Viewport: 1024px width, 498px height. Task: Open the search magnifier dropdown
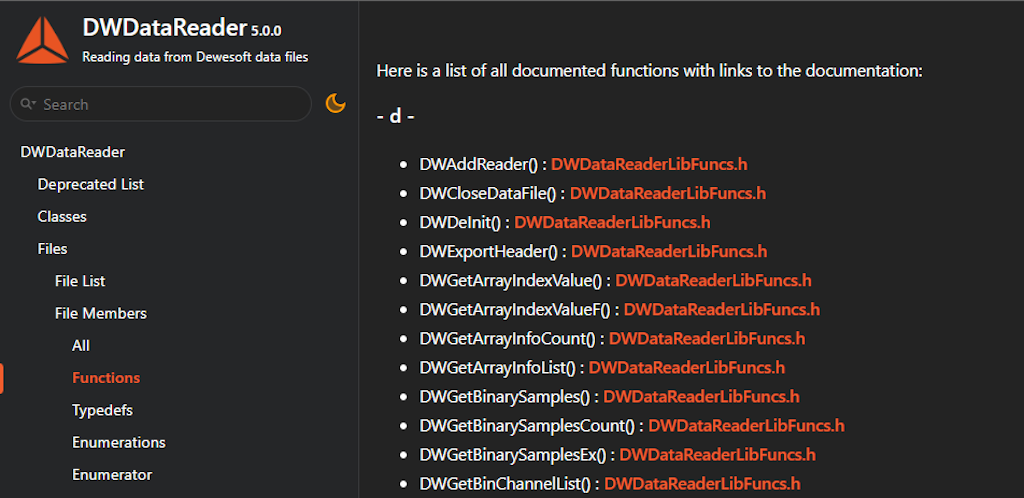[28, 104]
